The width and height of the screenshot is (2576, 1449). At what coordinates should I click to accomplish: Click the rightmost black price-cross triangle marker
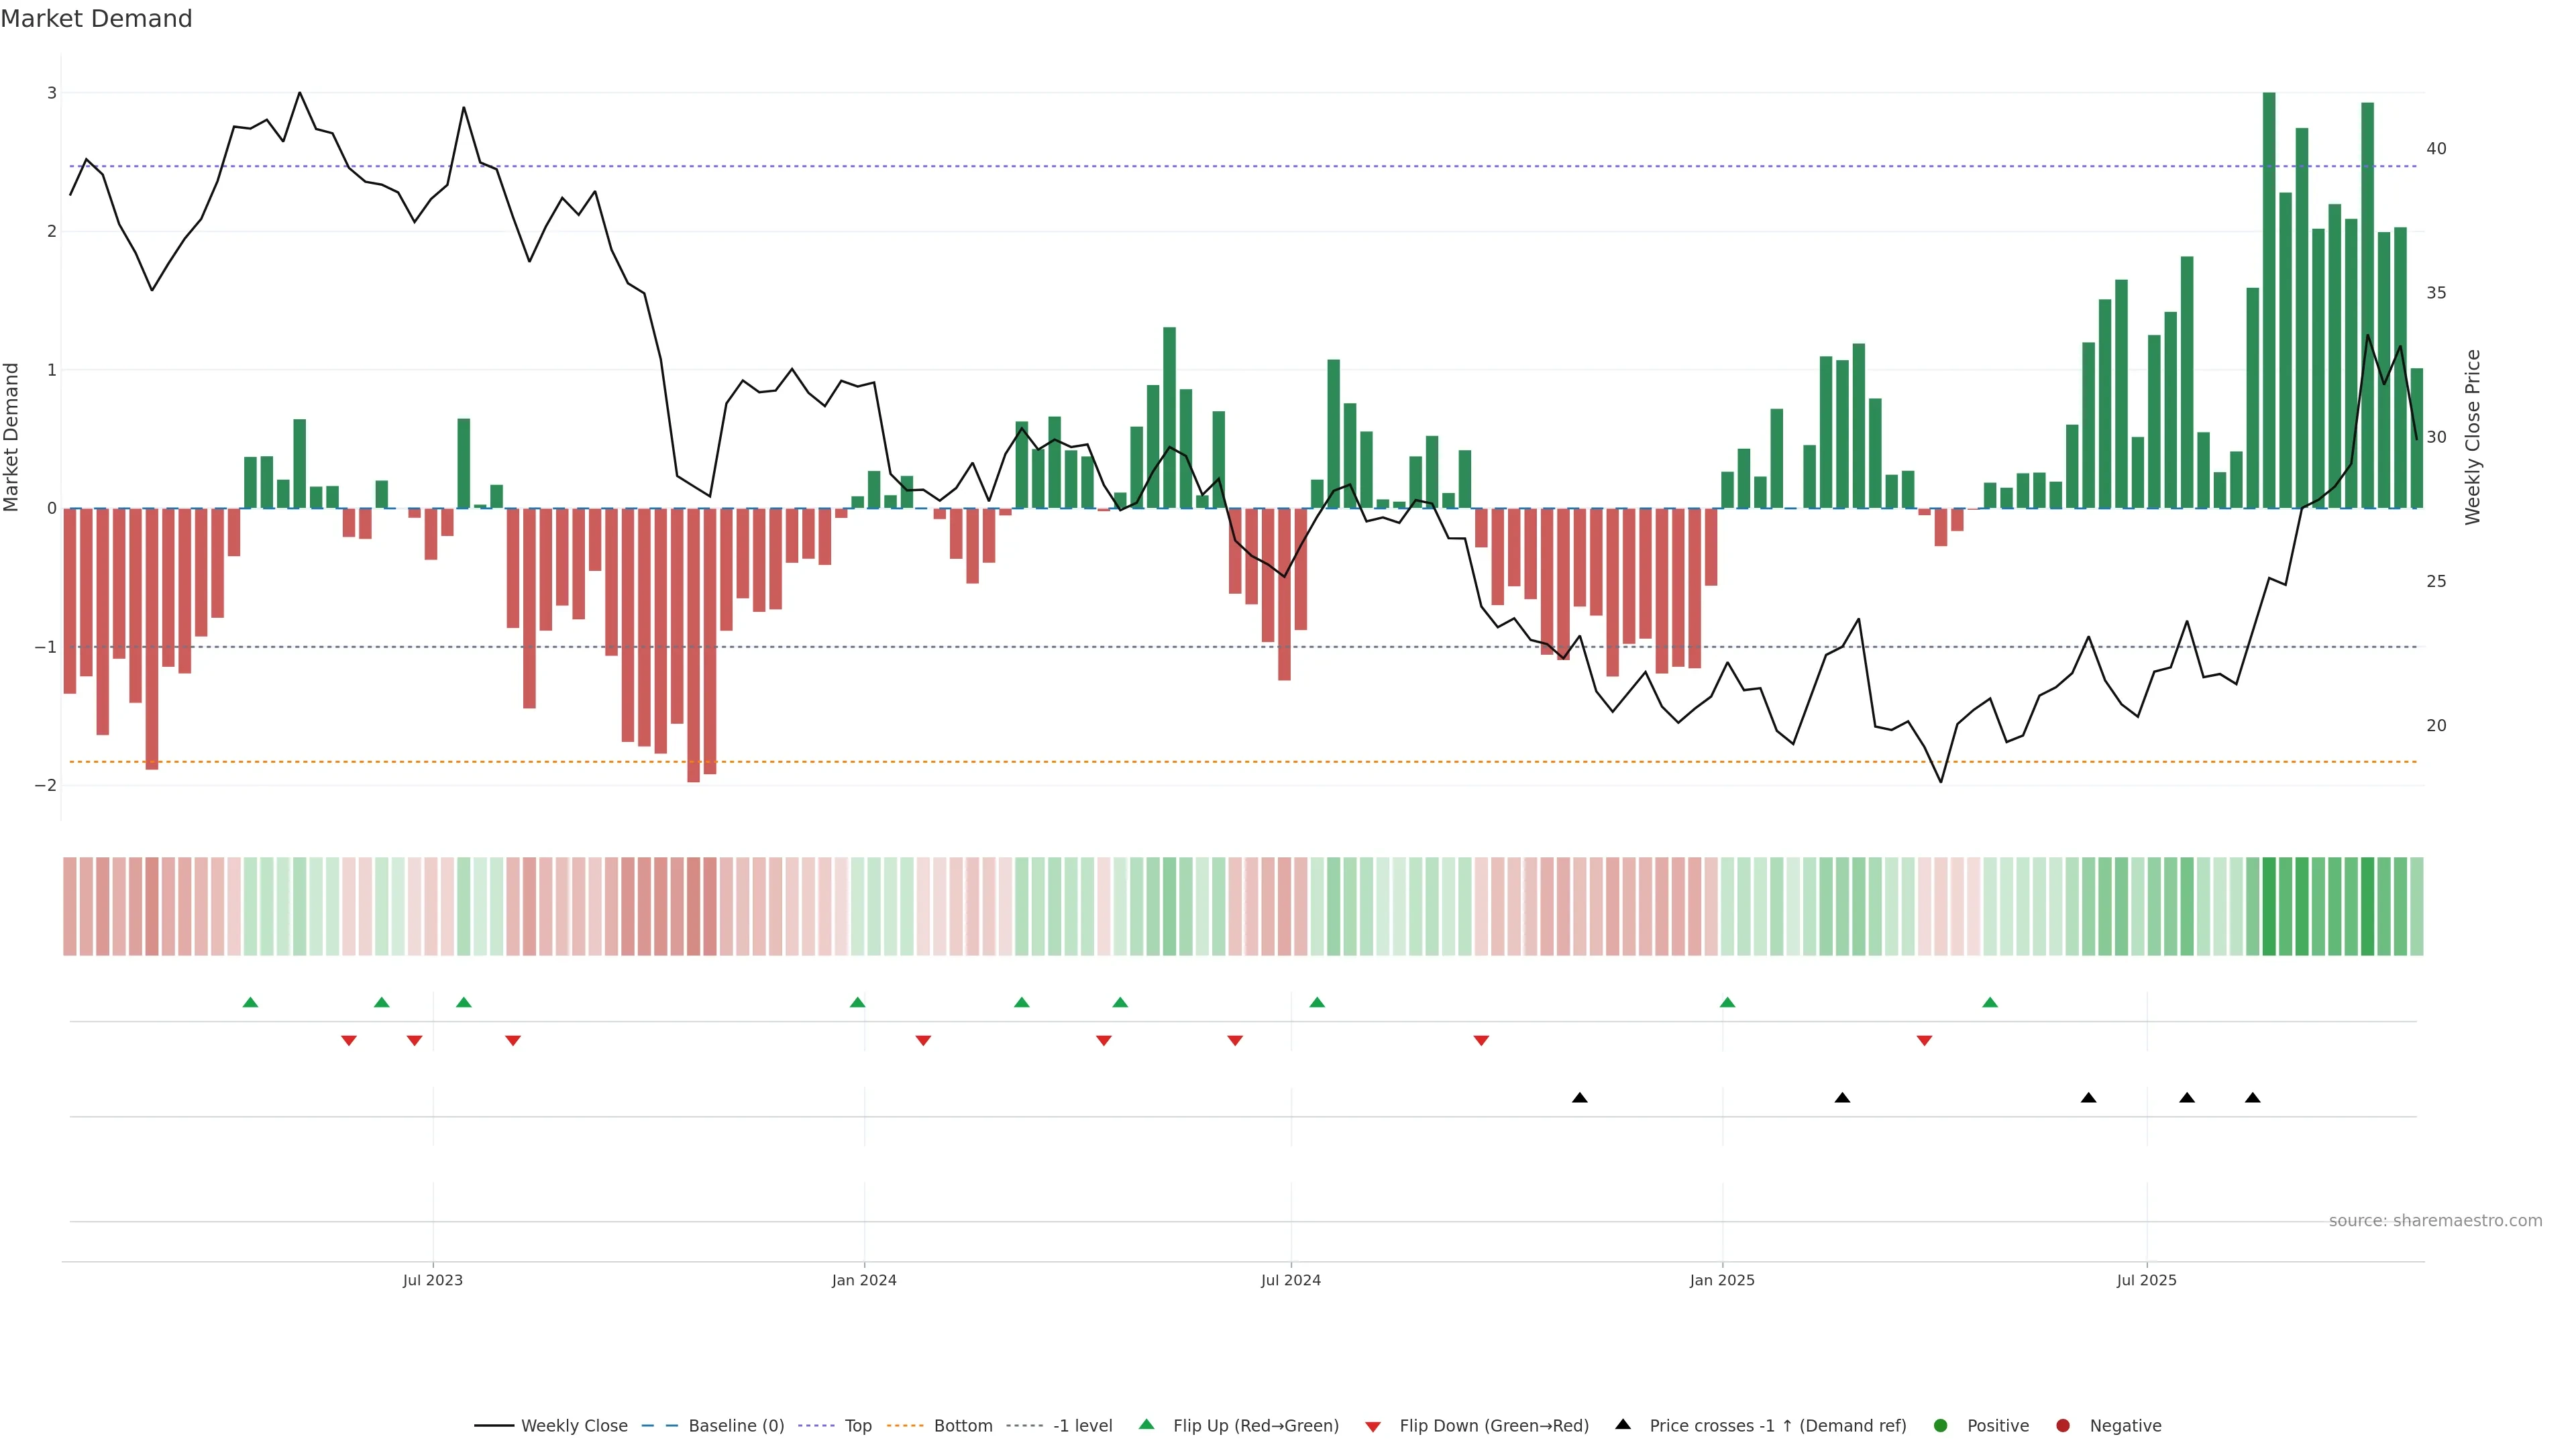(x=2253, y=1098)
